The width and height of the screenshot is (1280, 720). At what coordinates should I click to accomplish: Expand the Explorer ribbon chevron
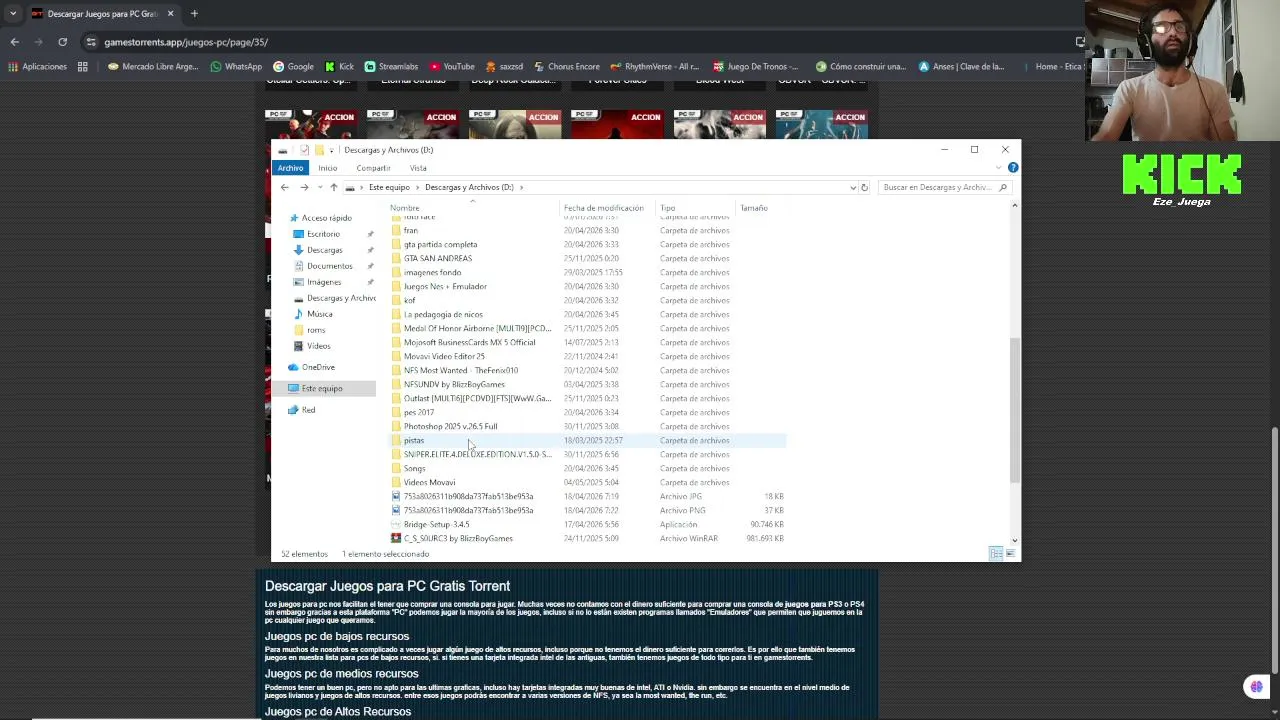tap(1000, 167)
